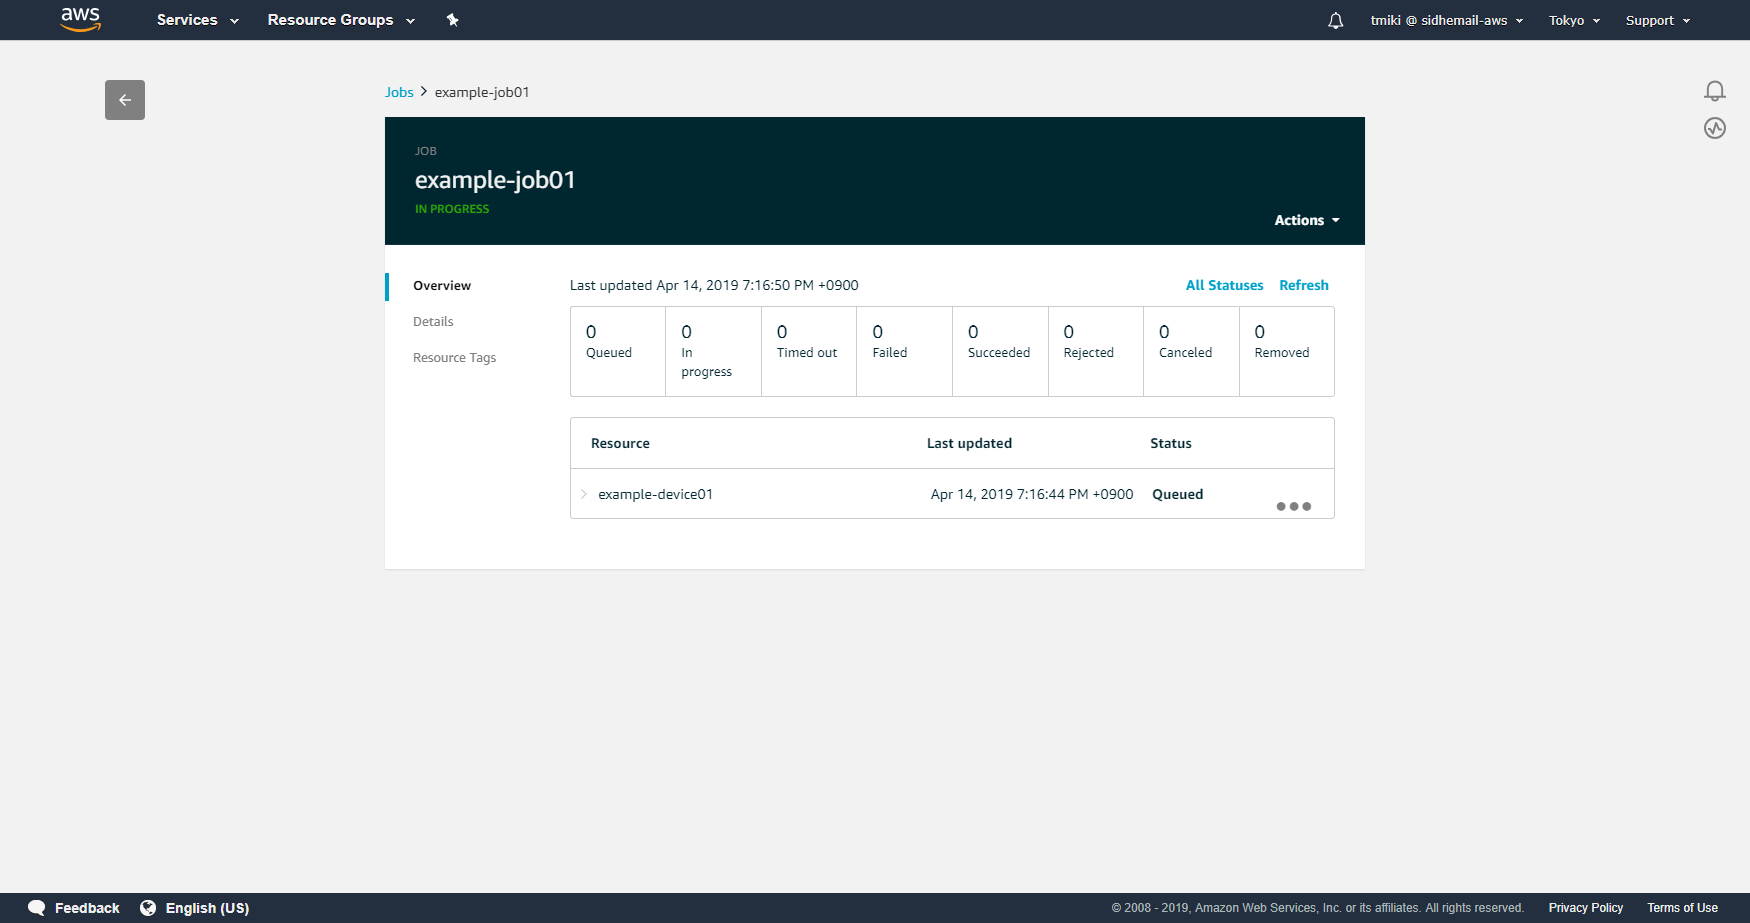Screen dimensions: 1750x923
Task: Switch to the Resource Tags tab
Action: [x=454, y=358]
